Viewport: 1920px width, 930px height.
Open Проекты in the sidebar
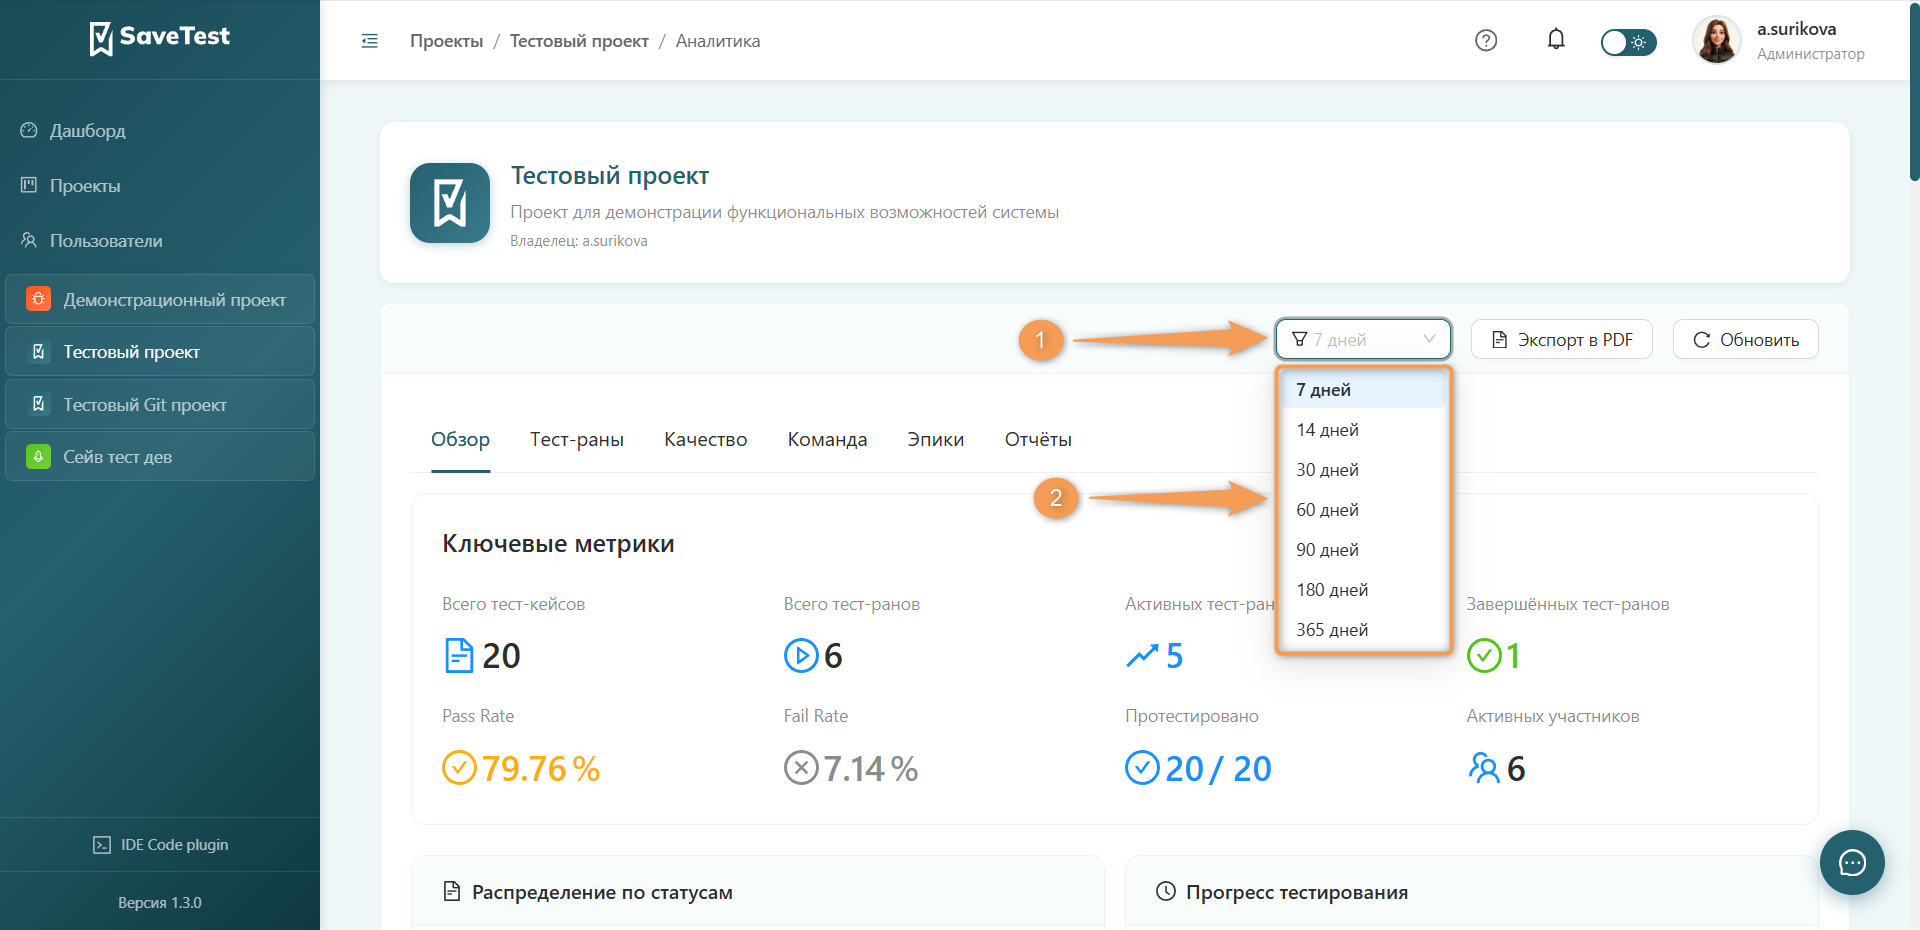coord(85,186)
